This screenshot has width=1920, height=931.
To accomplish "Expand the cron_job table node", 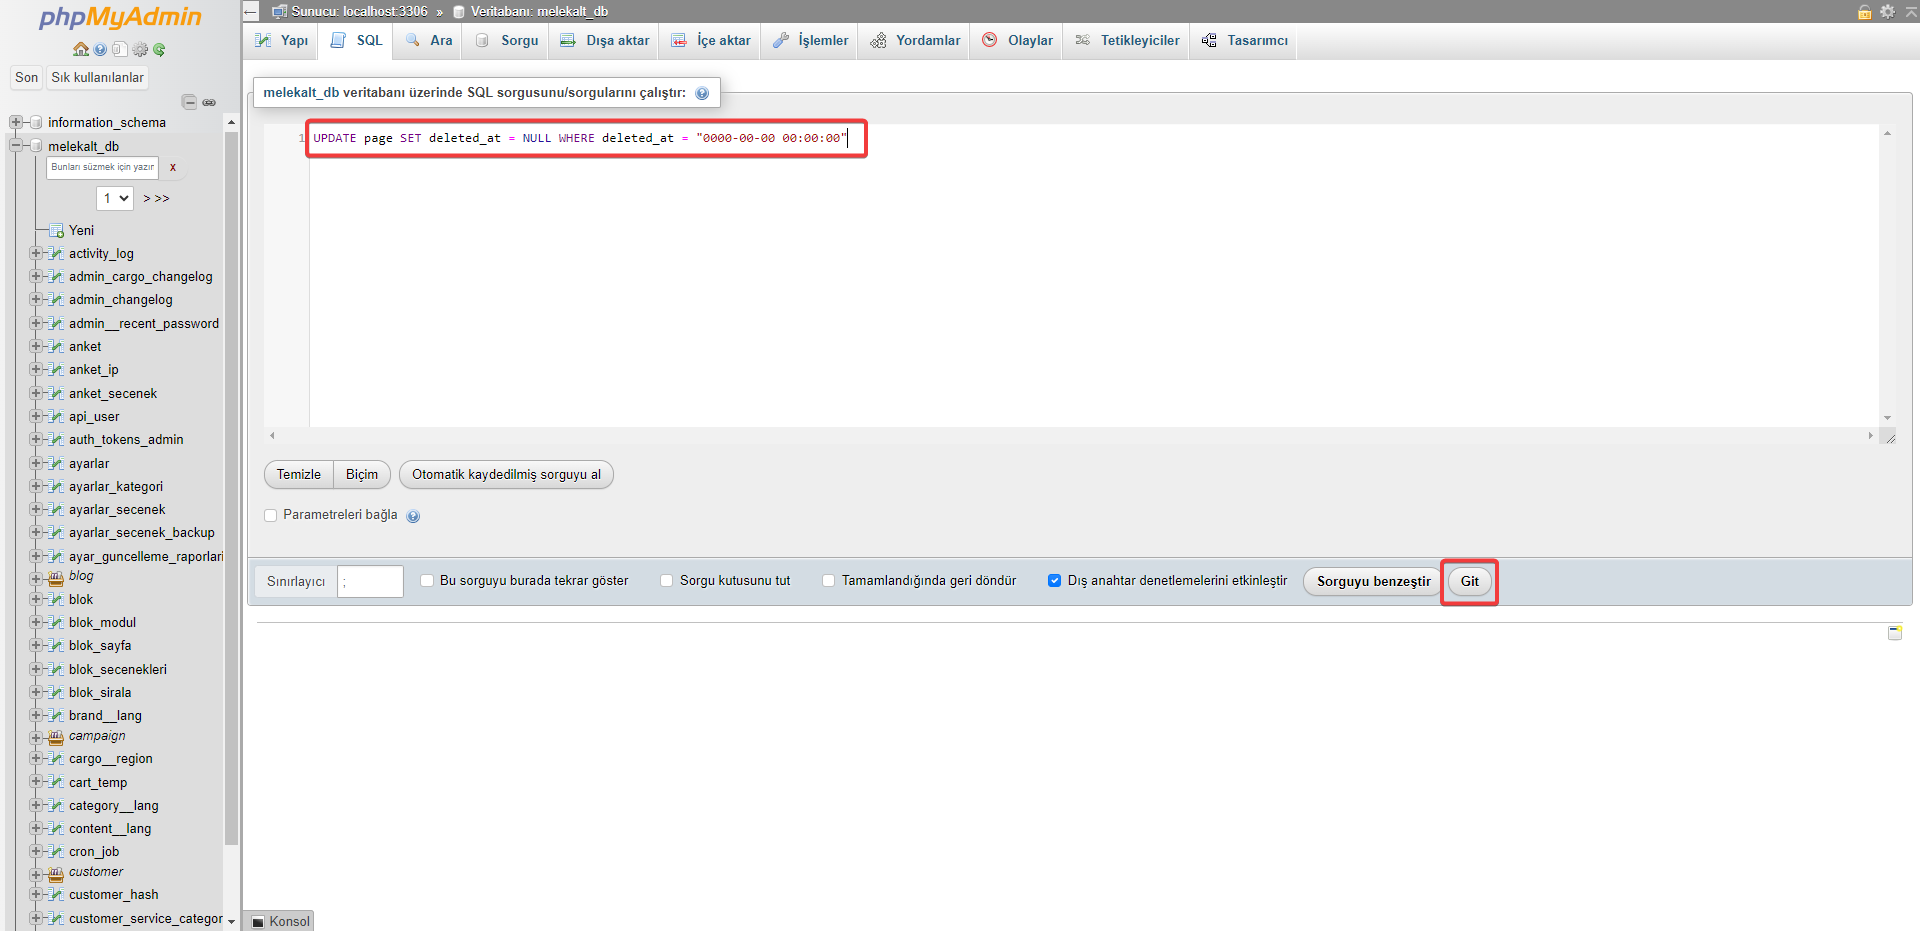I will [36, 852].
